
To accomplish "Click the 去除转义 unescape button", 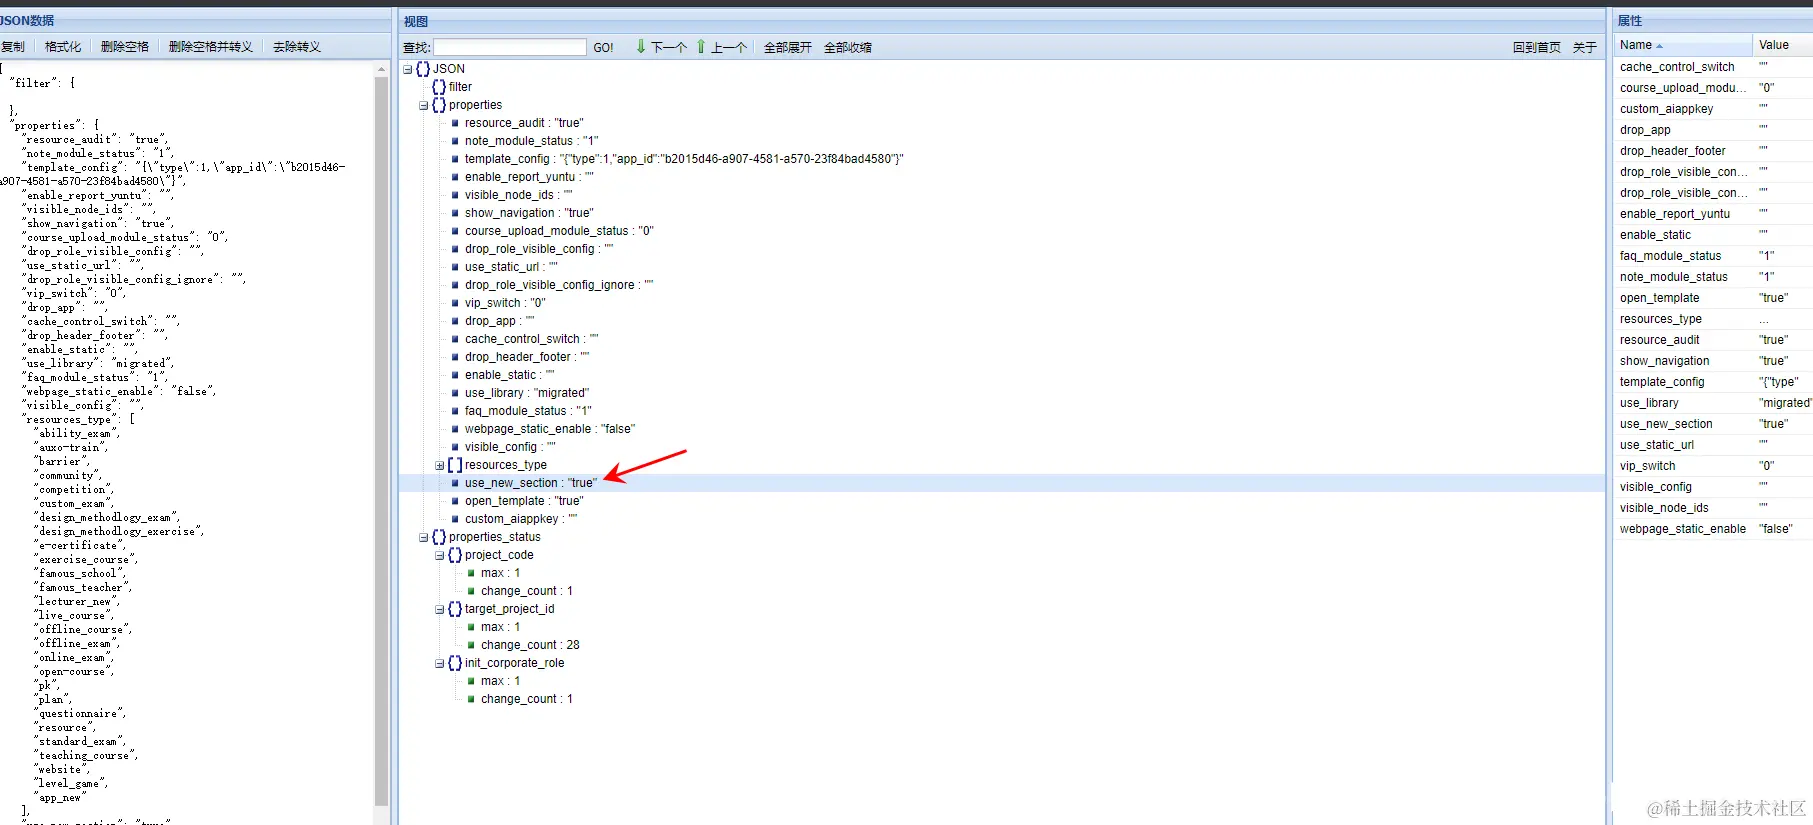I will (297, 47).
